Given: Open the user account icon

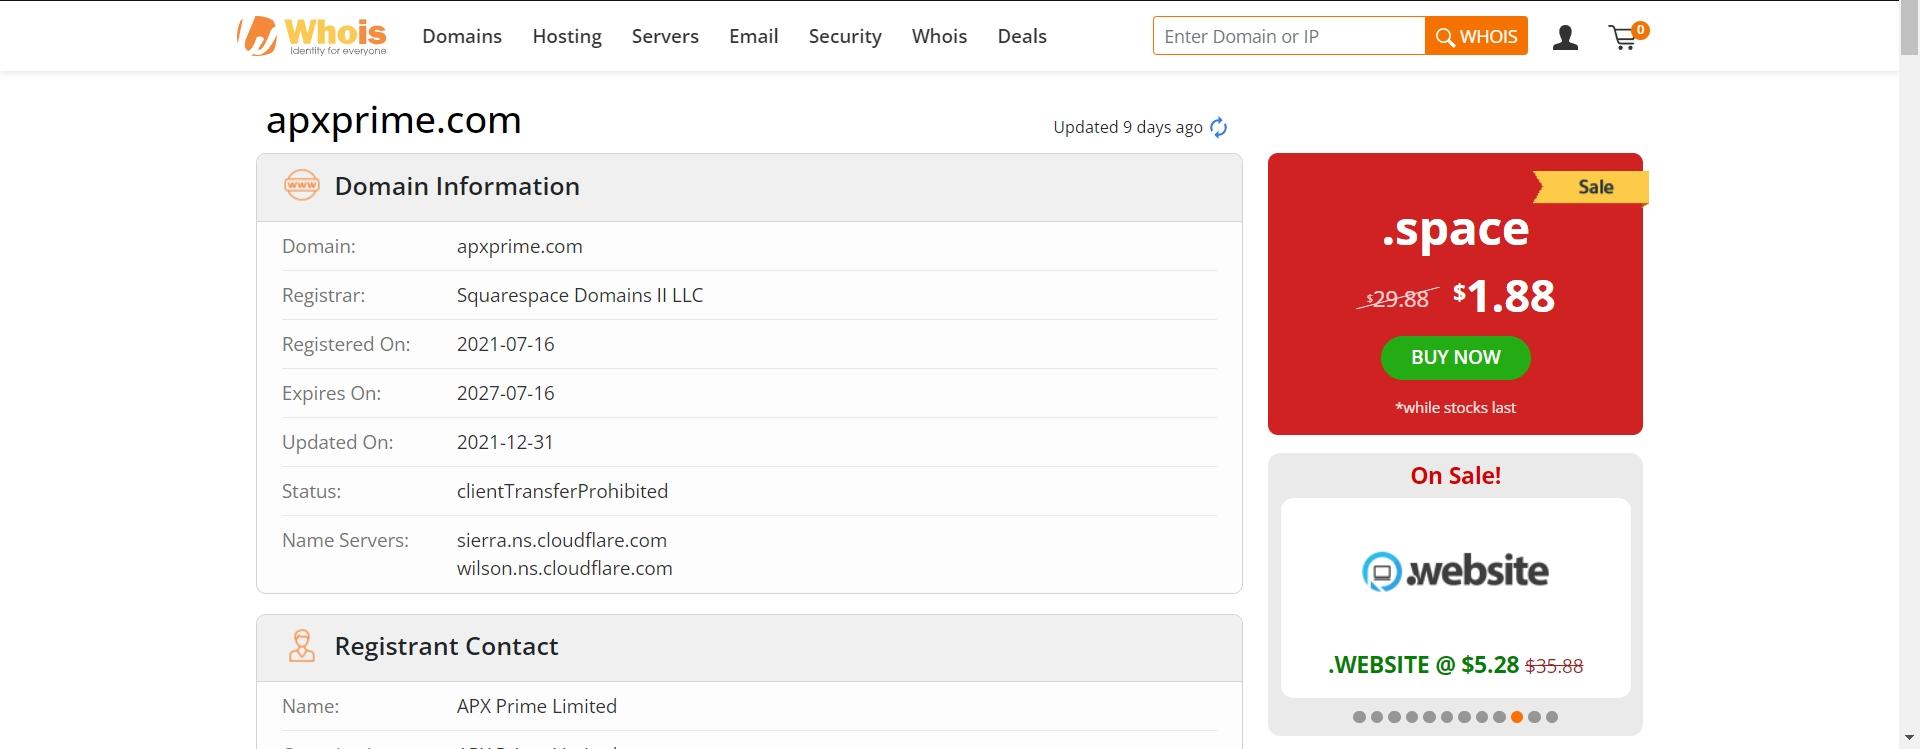Looking at the screenshot, I should click(x=1565, y=37).
